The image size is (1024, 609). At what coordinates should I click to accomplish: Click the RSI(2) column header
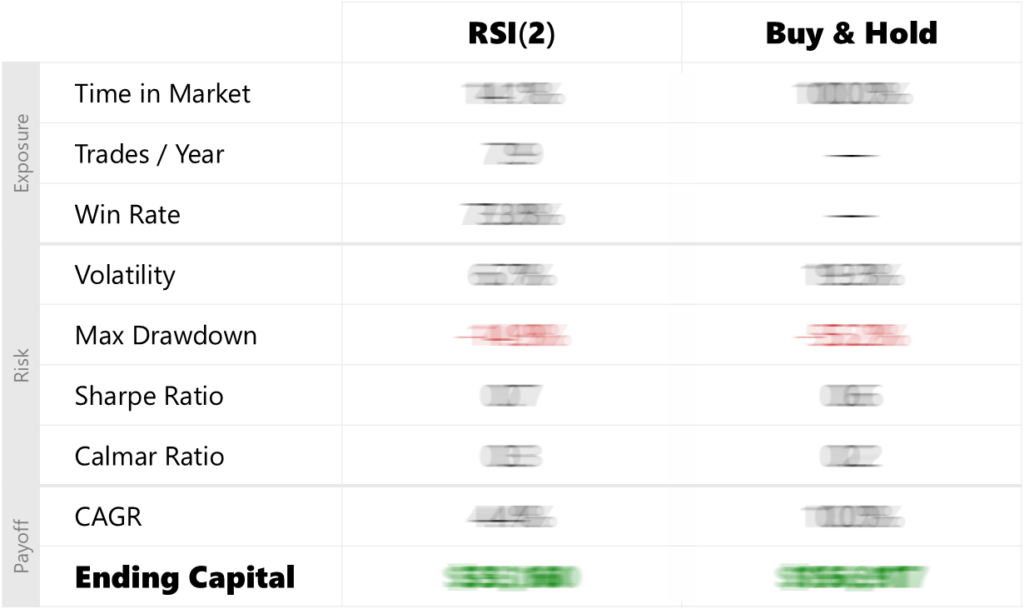point(511,33)
